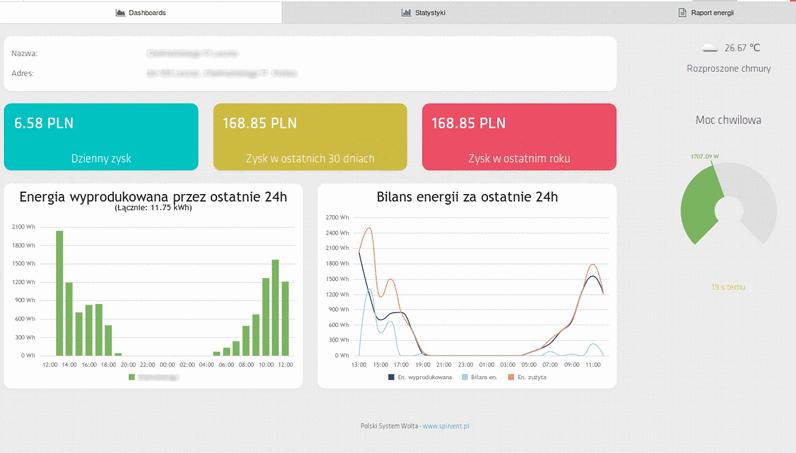This screenshot has height=453, width=796.
Task: Click the 19 s temu timestamp
Action: [728, 287]
